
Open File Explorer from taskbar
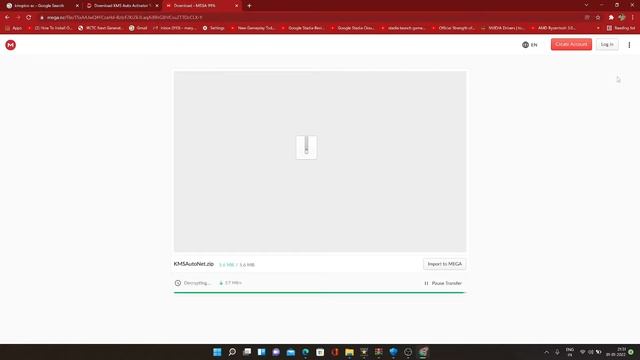349,352
